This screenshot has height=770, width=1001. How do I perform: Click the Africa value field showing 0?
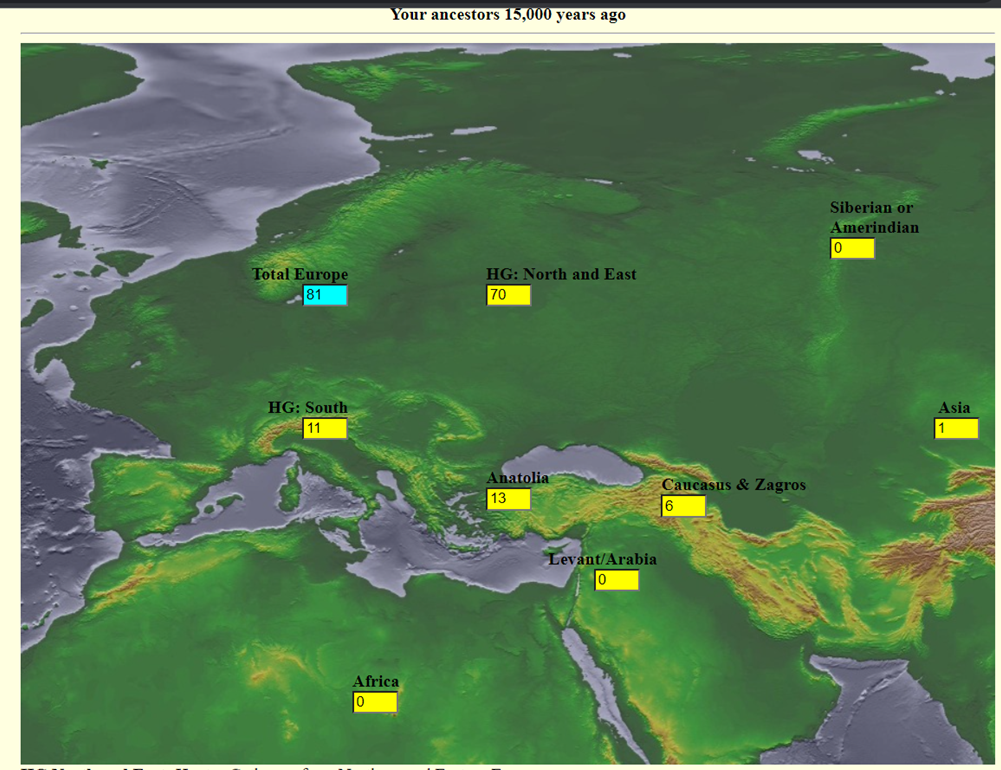[x=375, y=702]
